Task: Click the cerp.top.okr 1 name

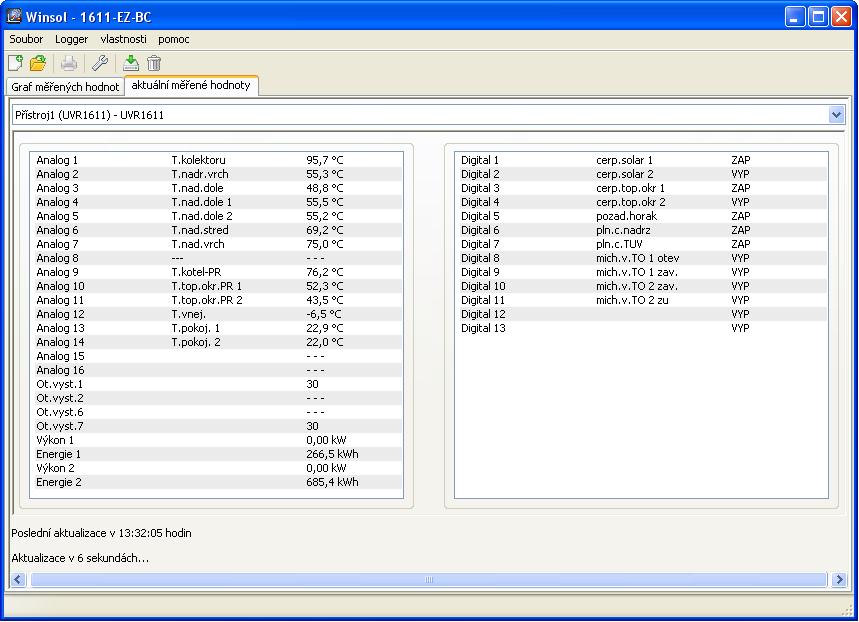Action: tap(631, 188)
